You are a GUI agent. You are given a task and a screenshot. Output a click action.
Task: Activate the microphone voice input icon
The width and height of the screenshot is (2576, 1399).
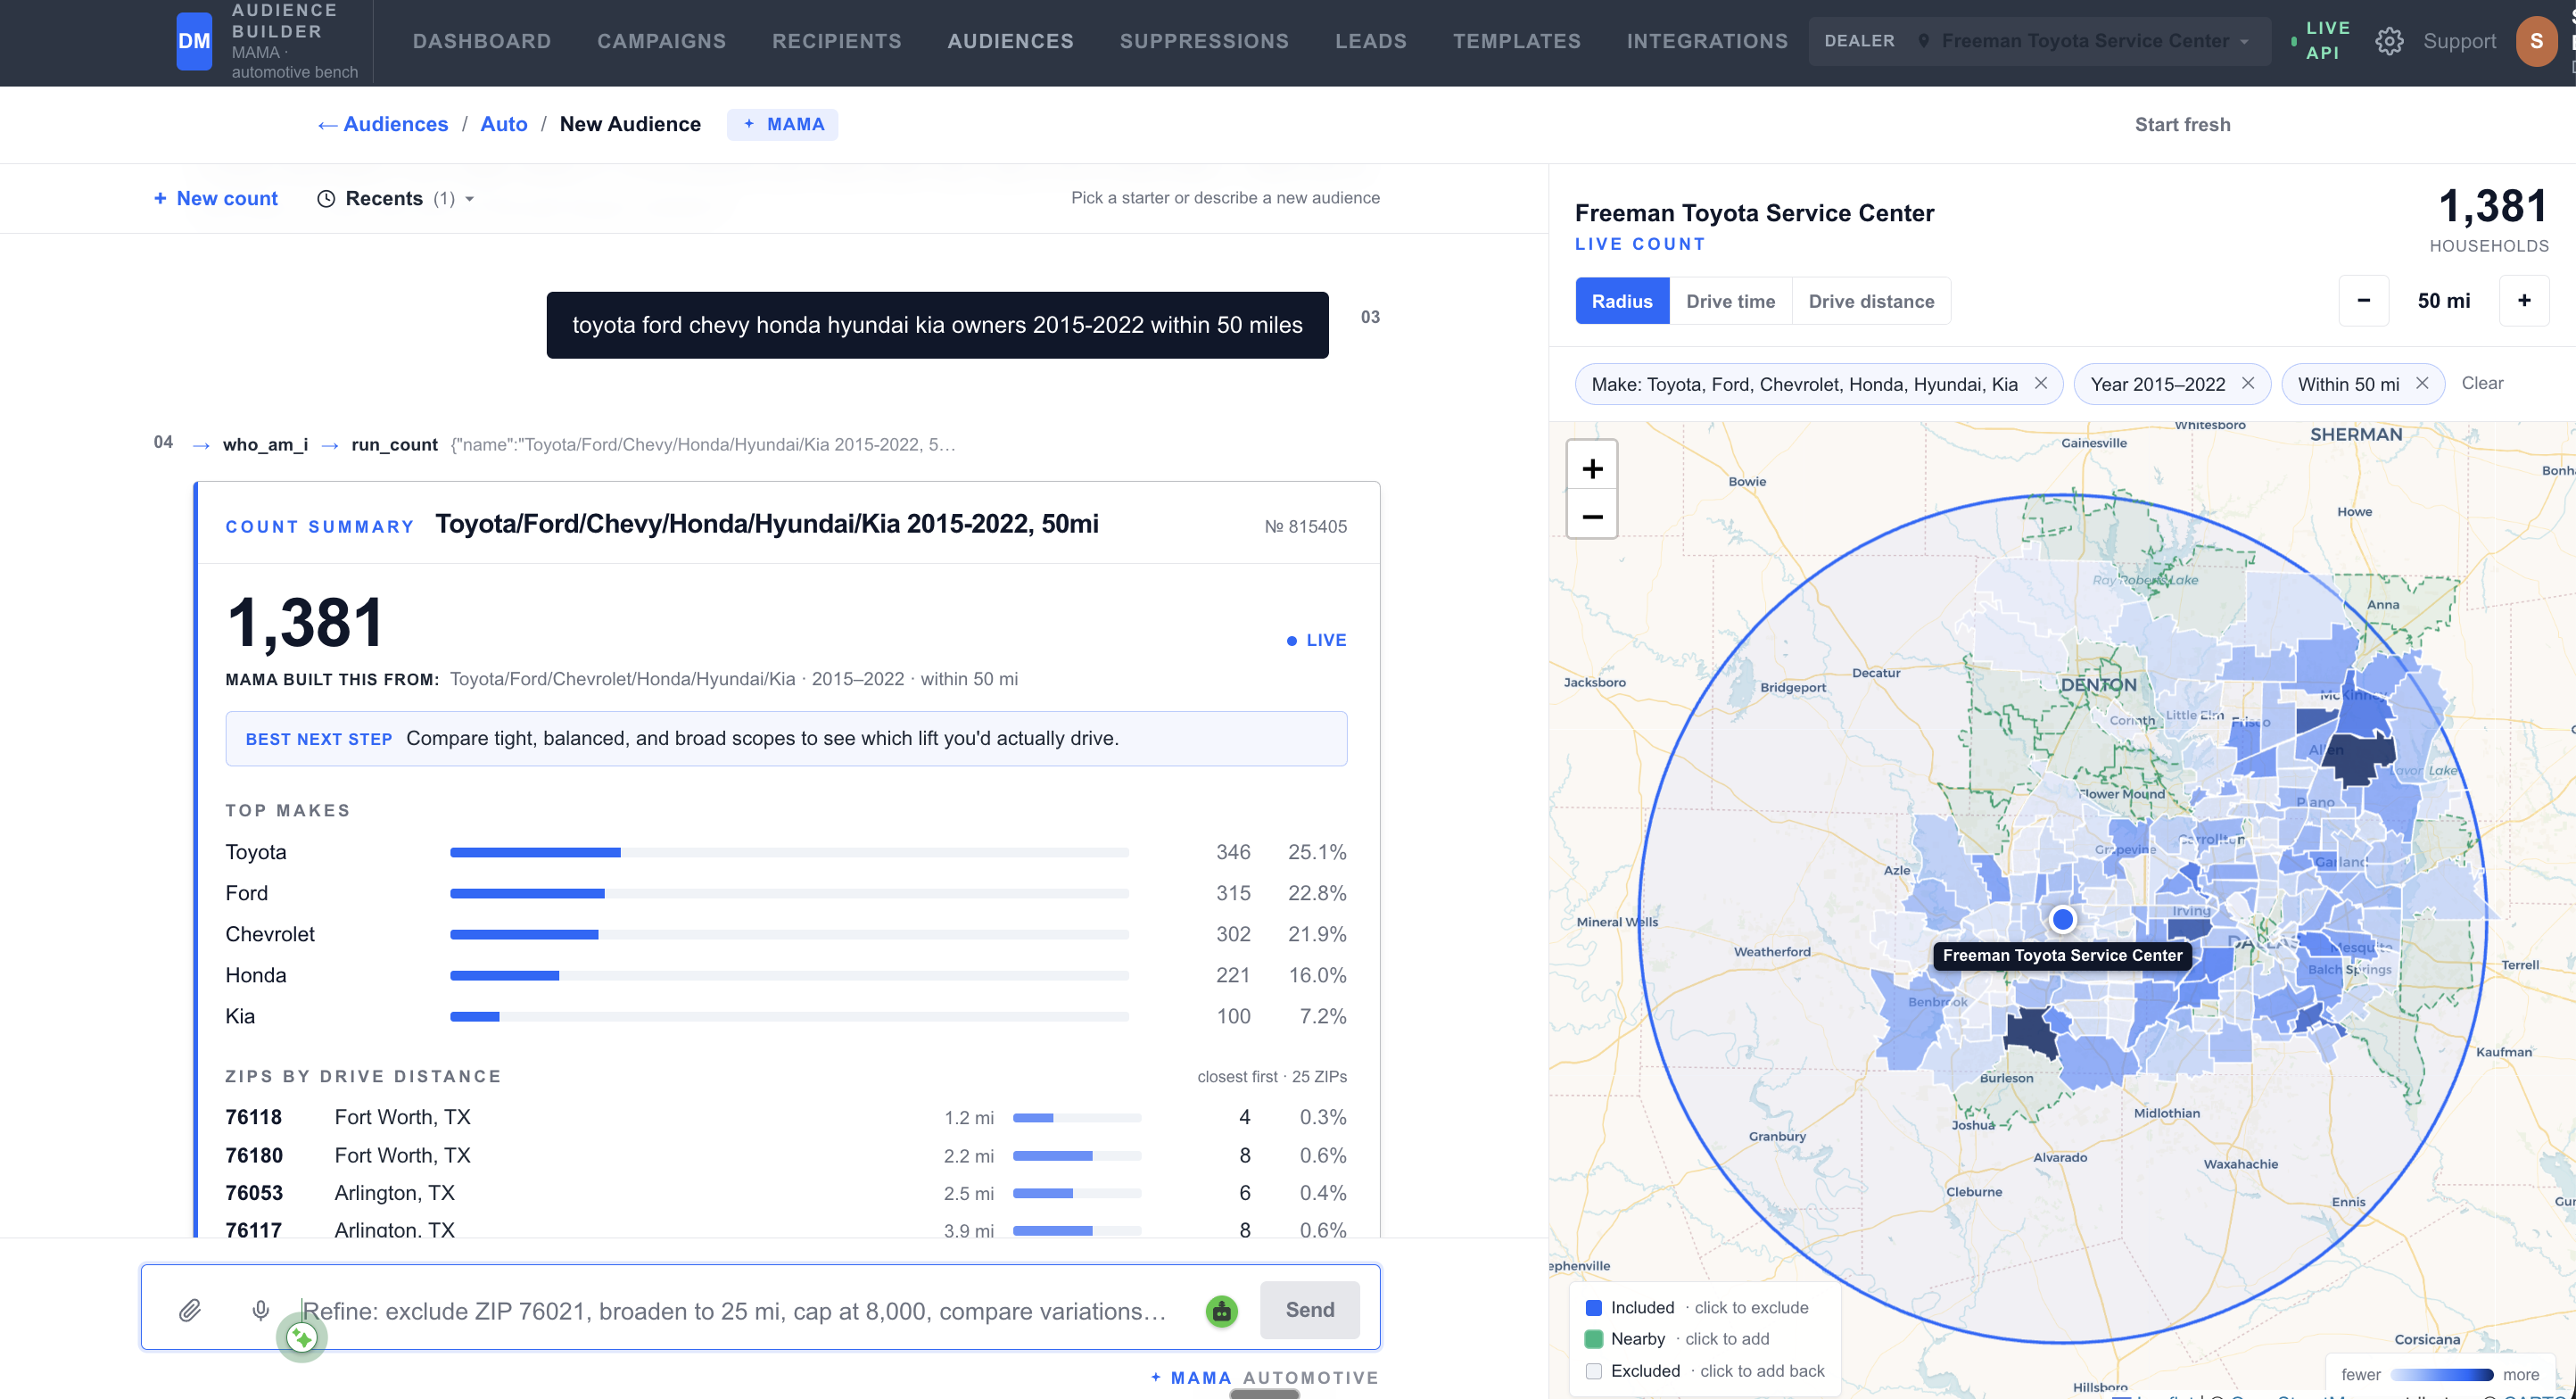click(x=261, y=1310)
